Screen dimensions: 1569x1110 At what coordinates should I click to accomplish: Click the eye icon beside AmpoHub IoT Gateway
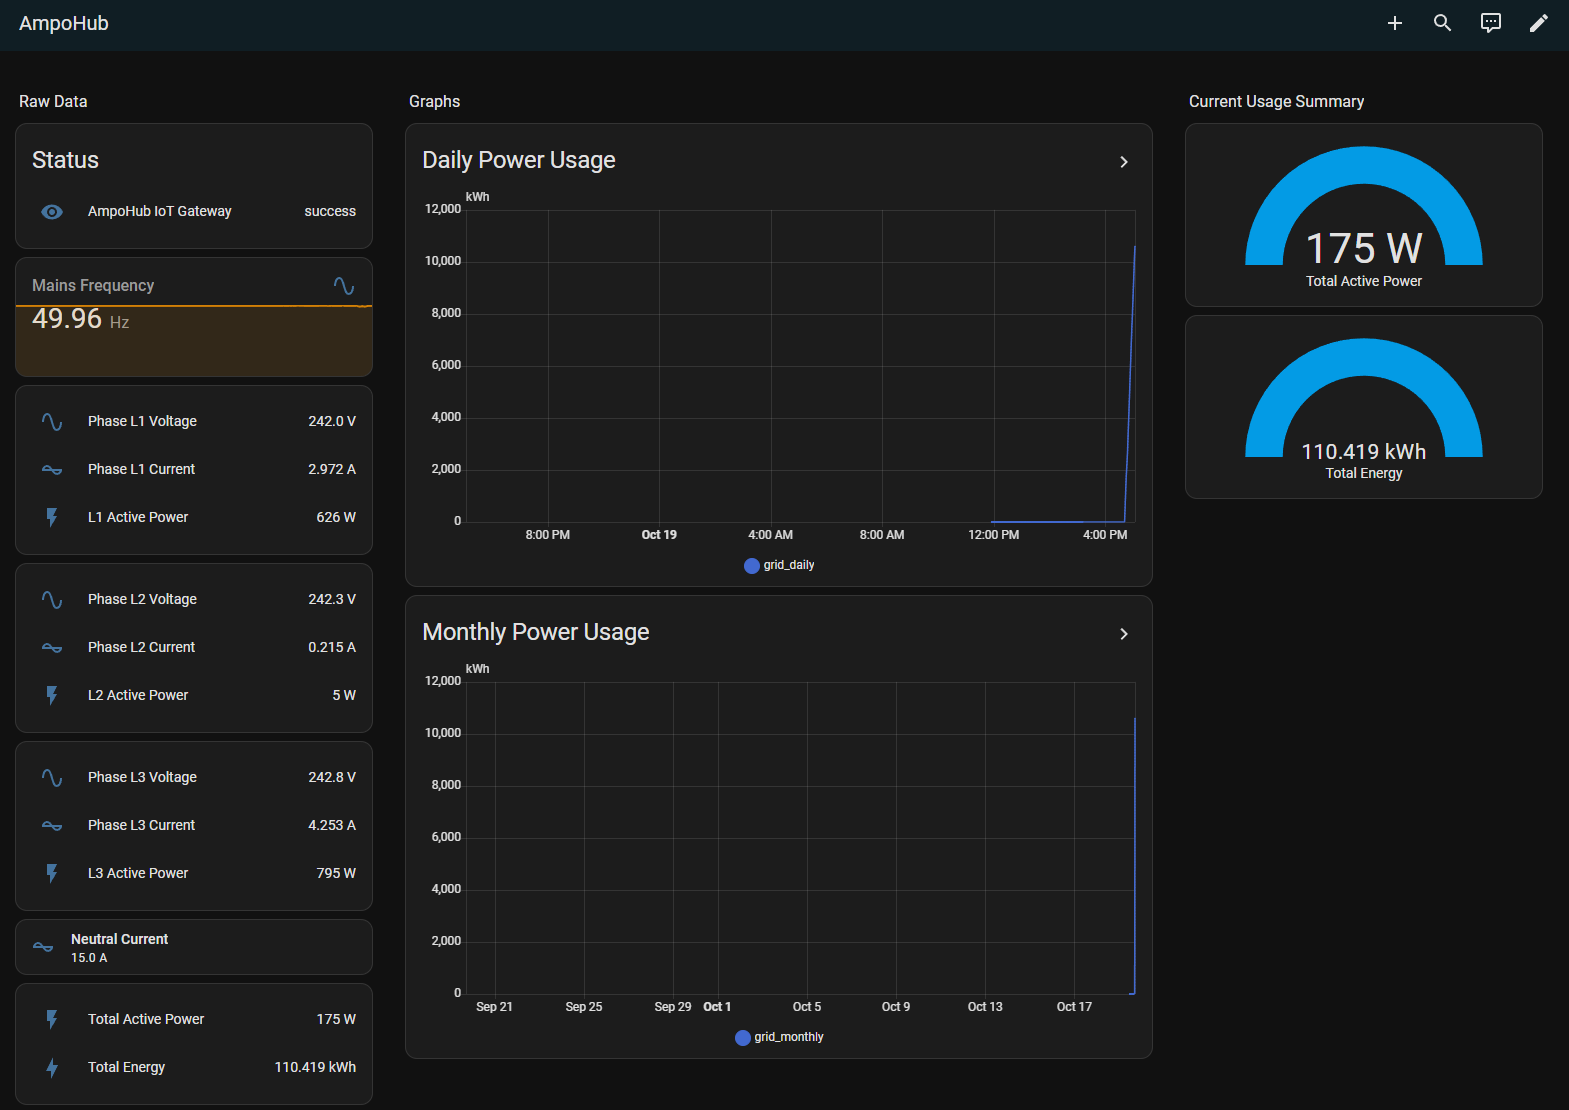click(x=52, y=212)
